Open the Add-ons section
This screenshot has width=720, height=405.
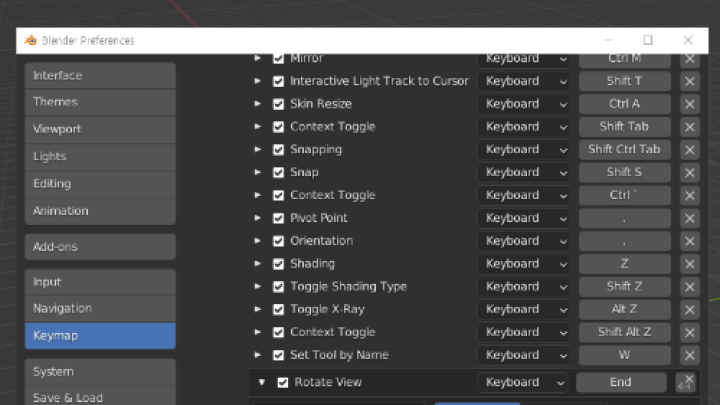[100, 247]
